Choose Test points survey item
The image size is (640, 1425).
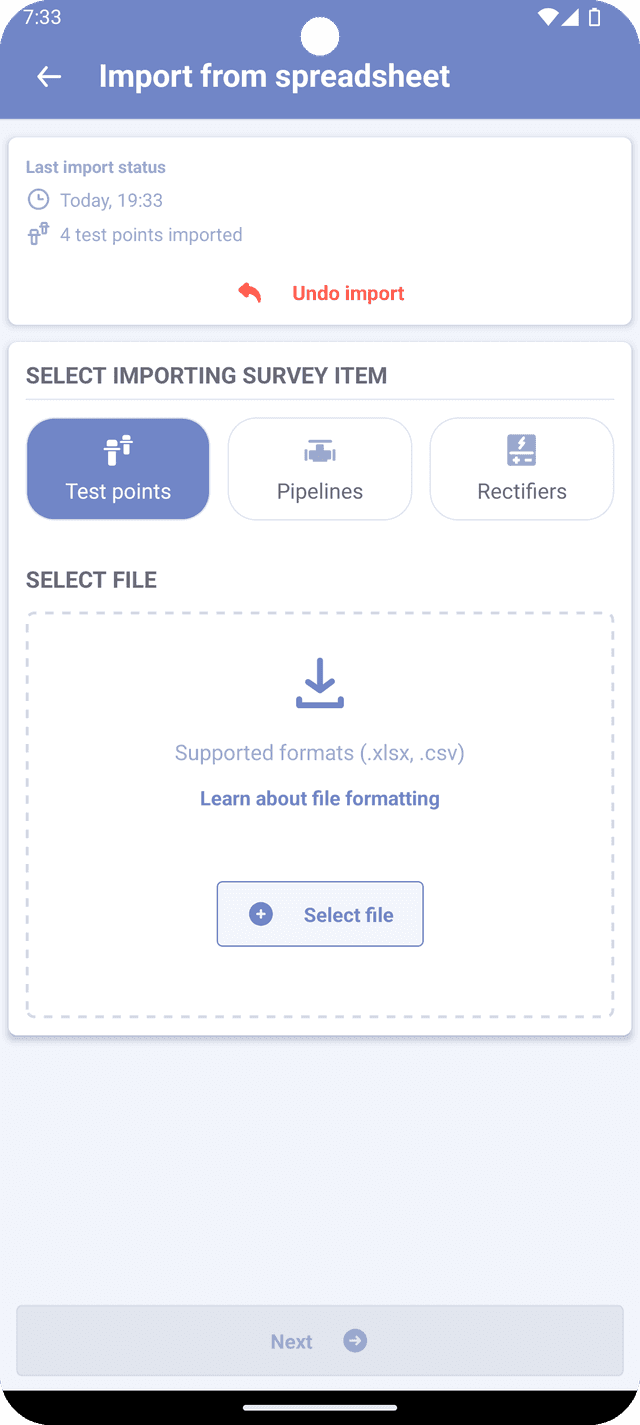tap(118, 469)
